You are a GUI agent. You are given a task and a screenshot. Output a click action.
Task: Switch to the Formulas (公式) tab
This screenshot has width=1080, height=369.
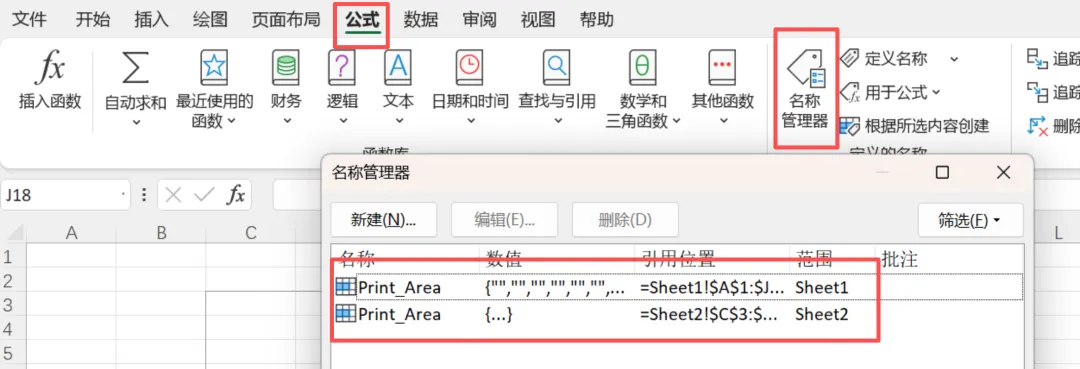click(362, 20)
